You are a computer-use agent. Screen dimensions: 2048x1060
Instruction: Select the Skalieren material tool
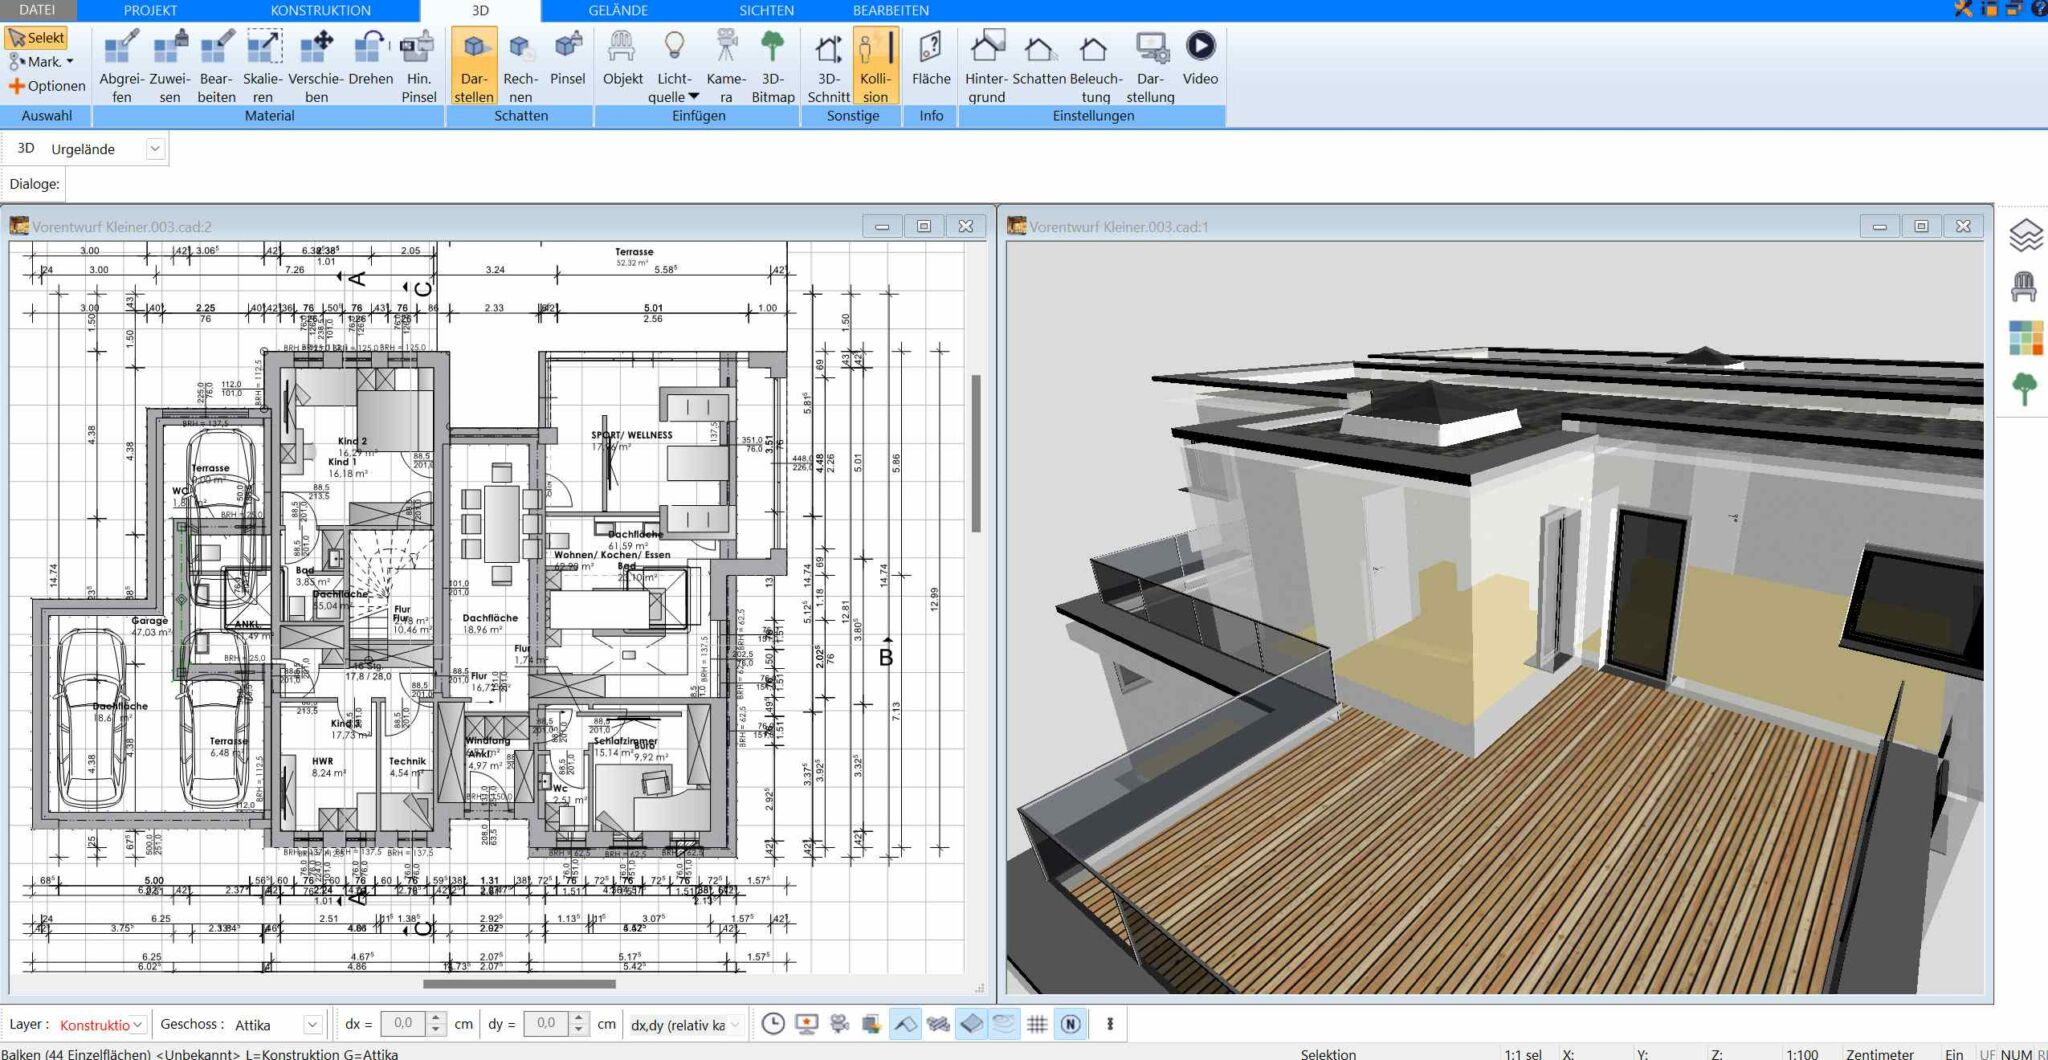coord(262,65)
